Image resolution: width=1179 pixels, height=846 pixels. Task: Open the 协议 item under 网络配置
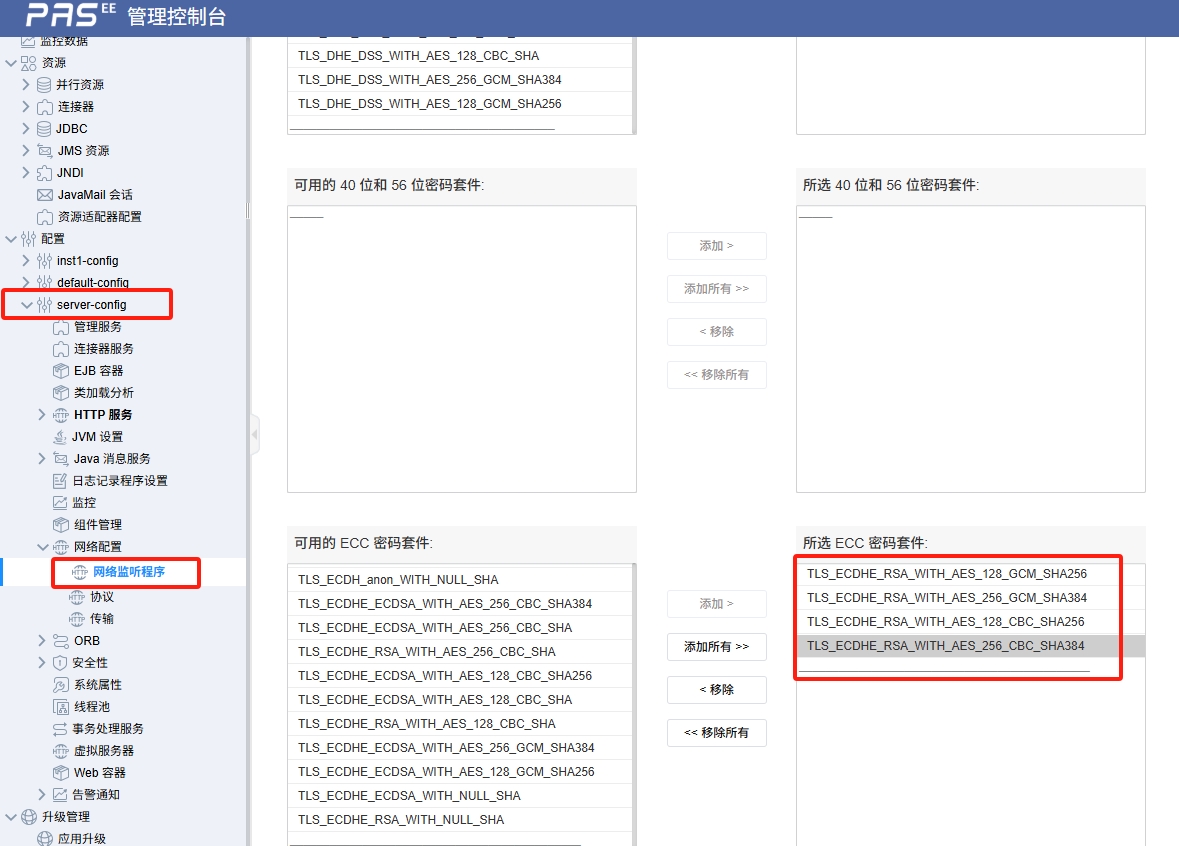101,597
